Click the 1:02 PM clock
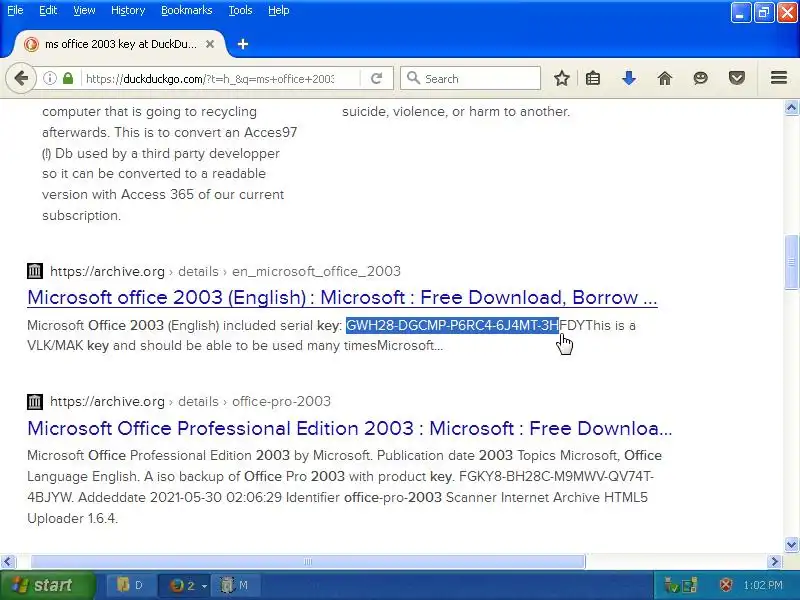This screenshot has height=600, width=800. click(x=763, y=585)
